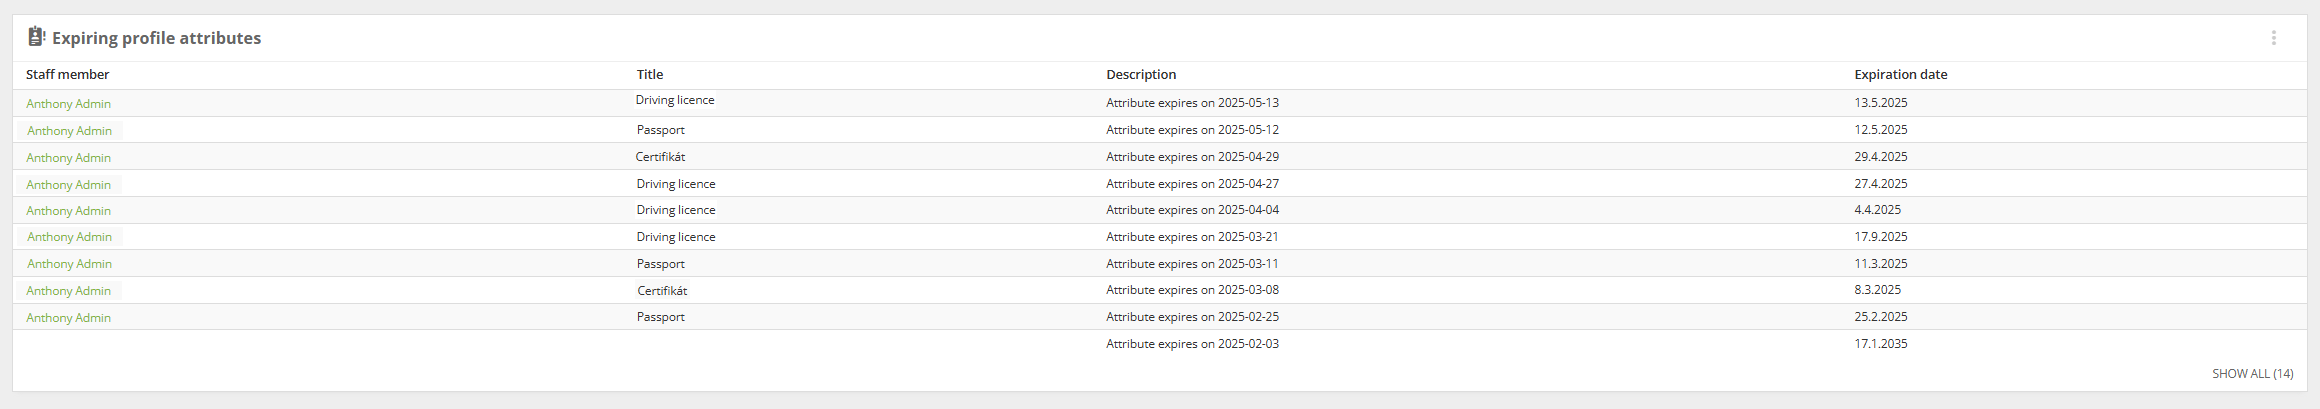The height and width of the screenshot is (409, 2320).
Task: Open Anthony Admin in the 13.5.2025 row
Action: click(x=68, y=104)
